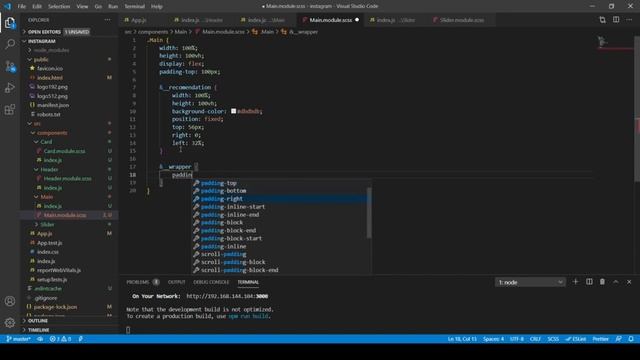Maximize the panel with chevron up icon
This screenshot has width=640, height=360.
pyautogui.click(x=616, y=282)
